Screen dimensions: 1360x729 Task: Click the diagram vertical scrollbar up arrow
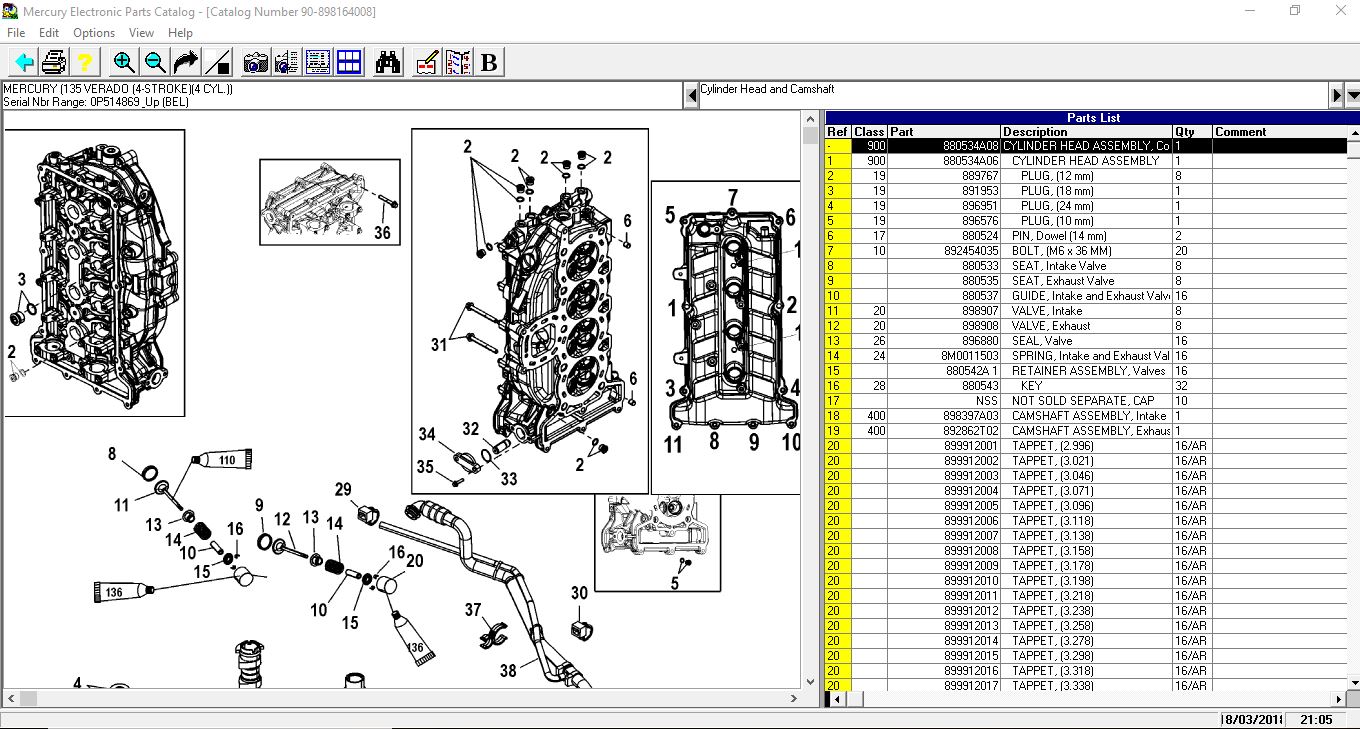click(811, 121)
